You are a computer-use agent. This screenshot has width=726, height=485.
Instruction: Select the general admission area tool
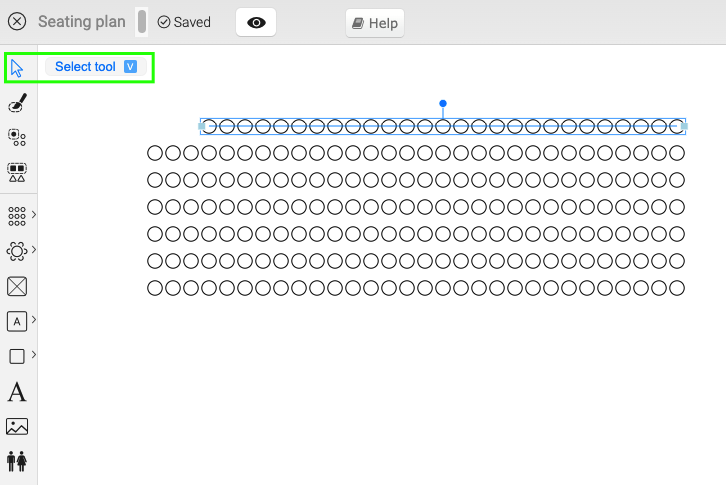pyautogui.click(x=17, y=321)
